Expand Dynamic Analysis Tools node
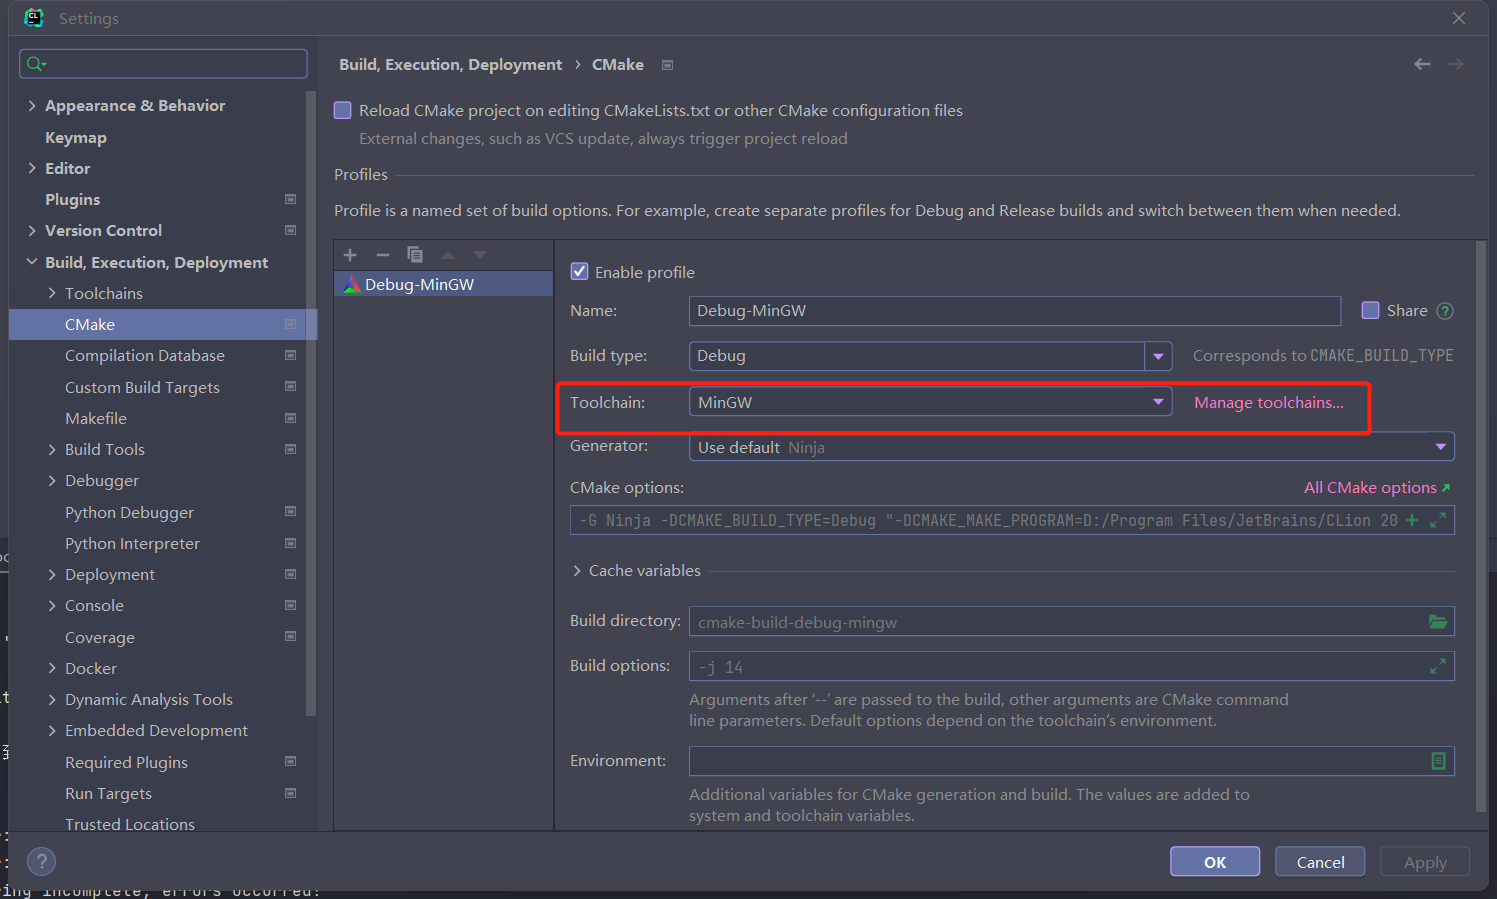This screenshot has height=899, width=1497. point(52,699)
